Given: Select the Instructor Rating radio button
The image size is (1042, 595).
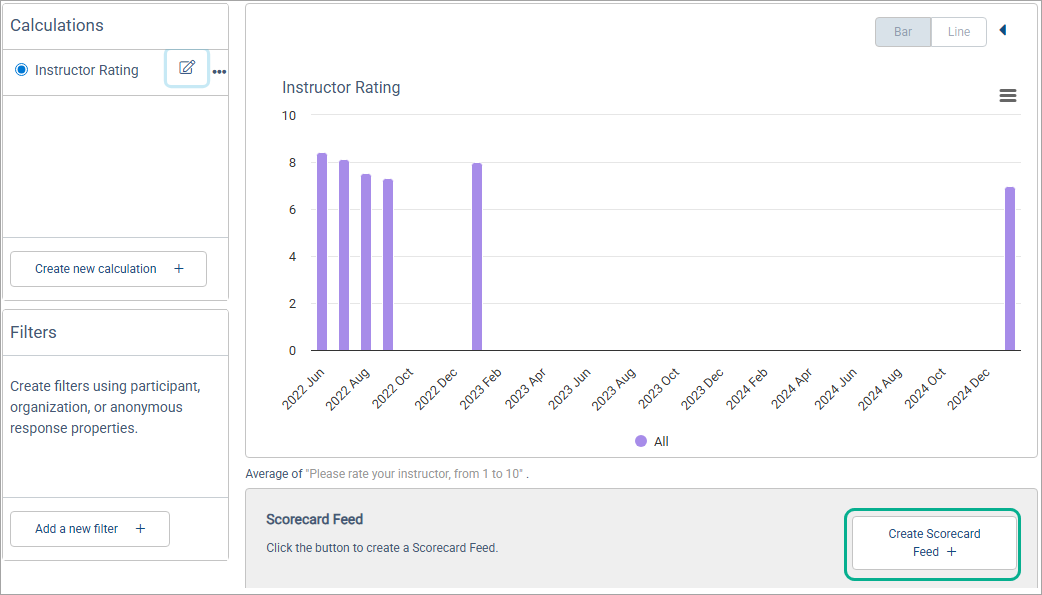Looking at the screenshot, I should pos(22,70).
